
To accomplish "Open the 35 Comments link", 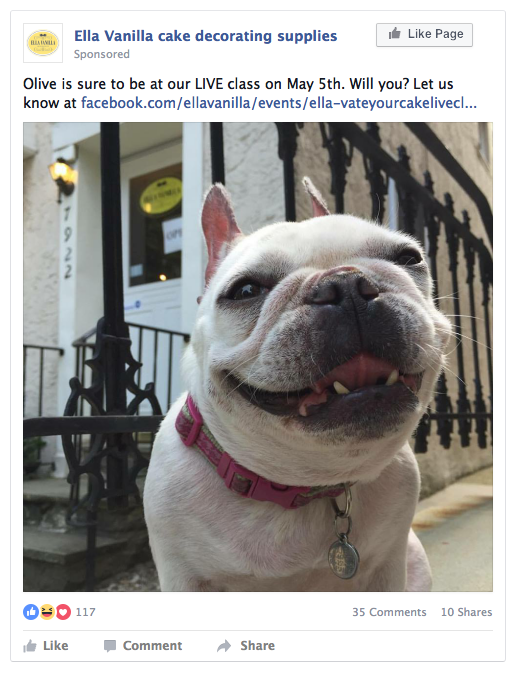I will [x=389, y=612].
